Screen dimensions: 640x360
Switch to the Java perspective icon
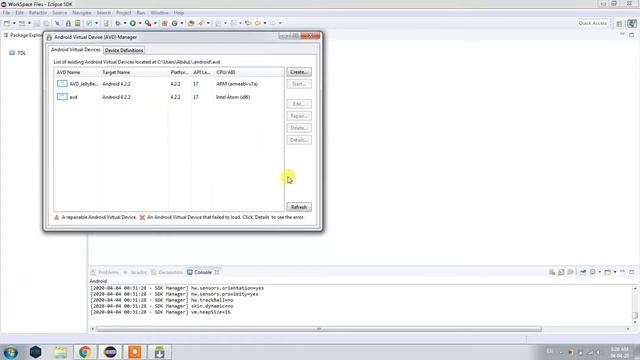click(x=632, y=23)
